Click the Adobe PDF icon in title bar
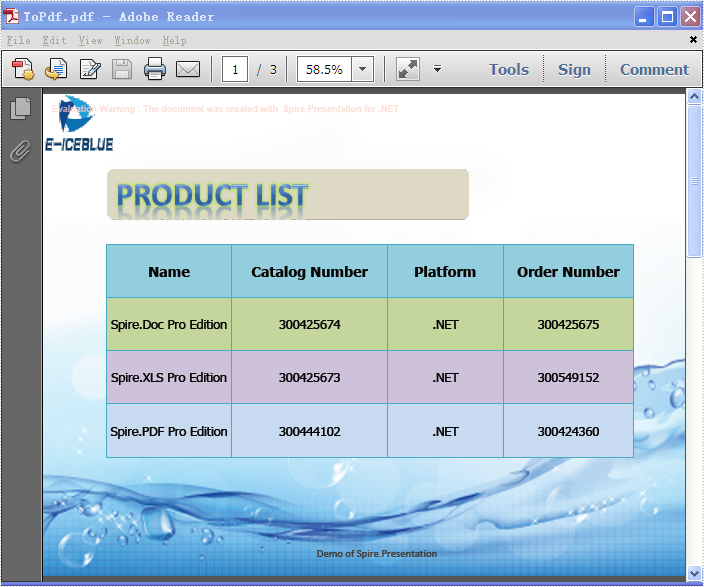The width and height of the screenshot is (704, 587). pos(11,16)
